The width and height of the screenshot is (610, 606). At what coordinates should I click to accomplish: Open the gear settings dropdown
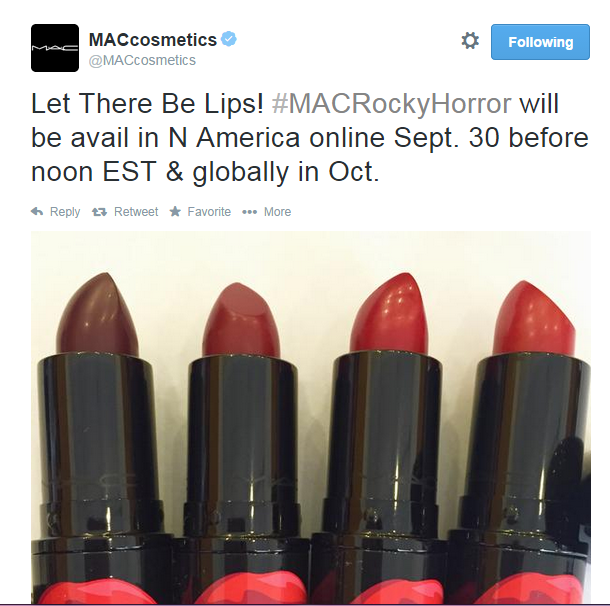(x=470, y=41)
